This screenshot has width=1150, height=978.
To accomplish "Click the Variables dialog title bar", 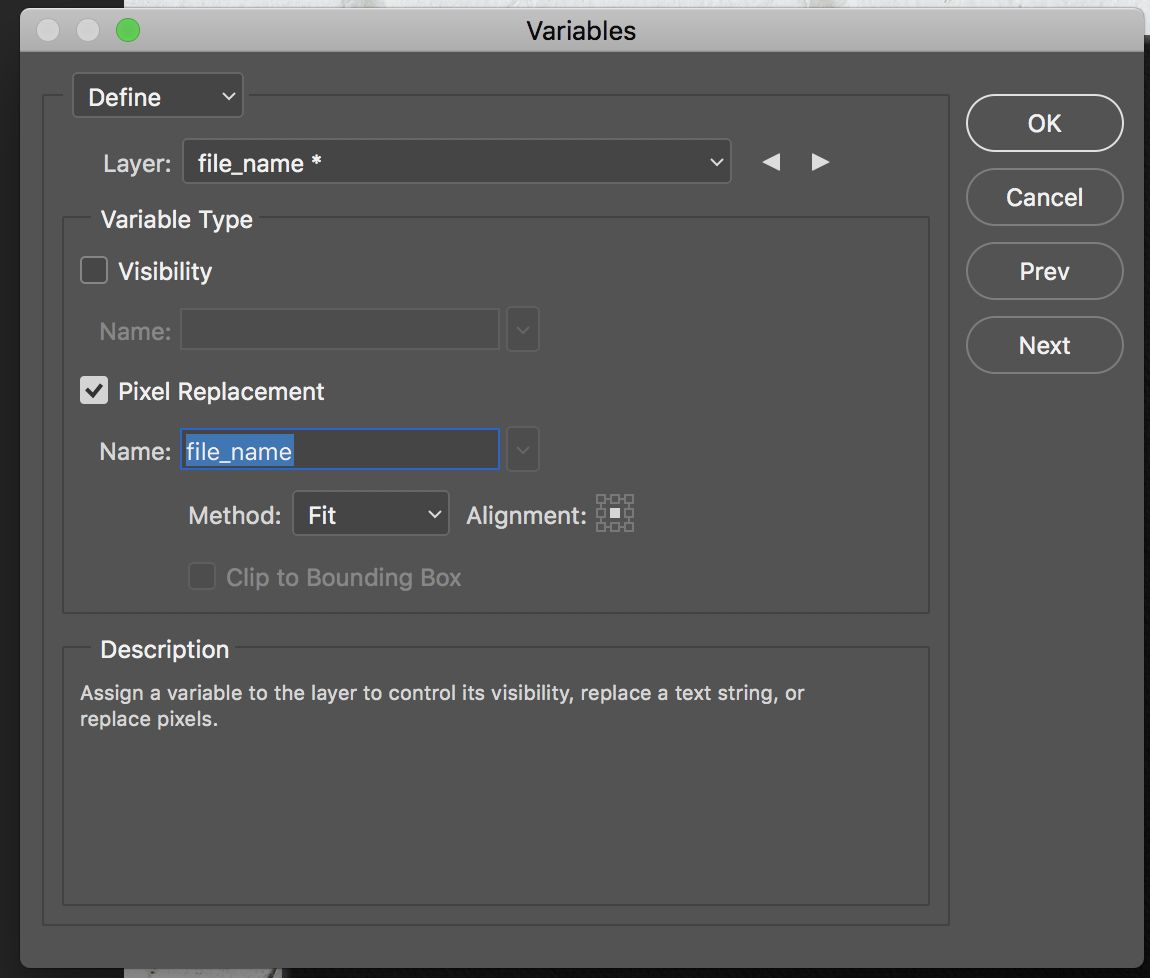I will click(581, 30).
